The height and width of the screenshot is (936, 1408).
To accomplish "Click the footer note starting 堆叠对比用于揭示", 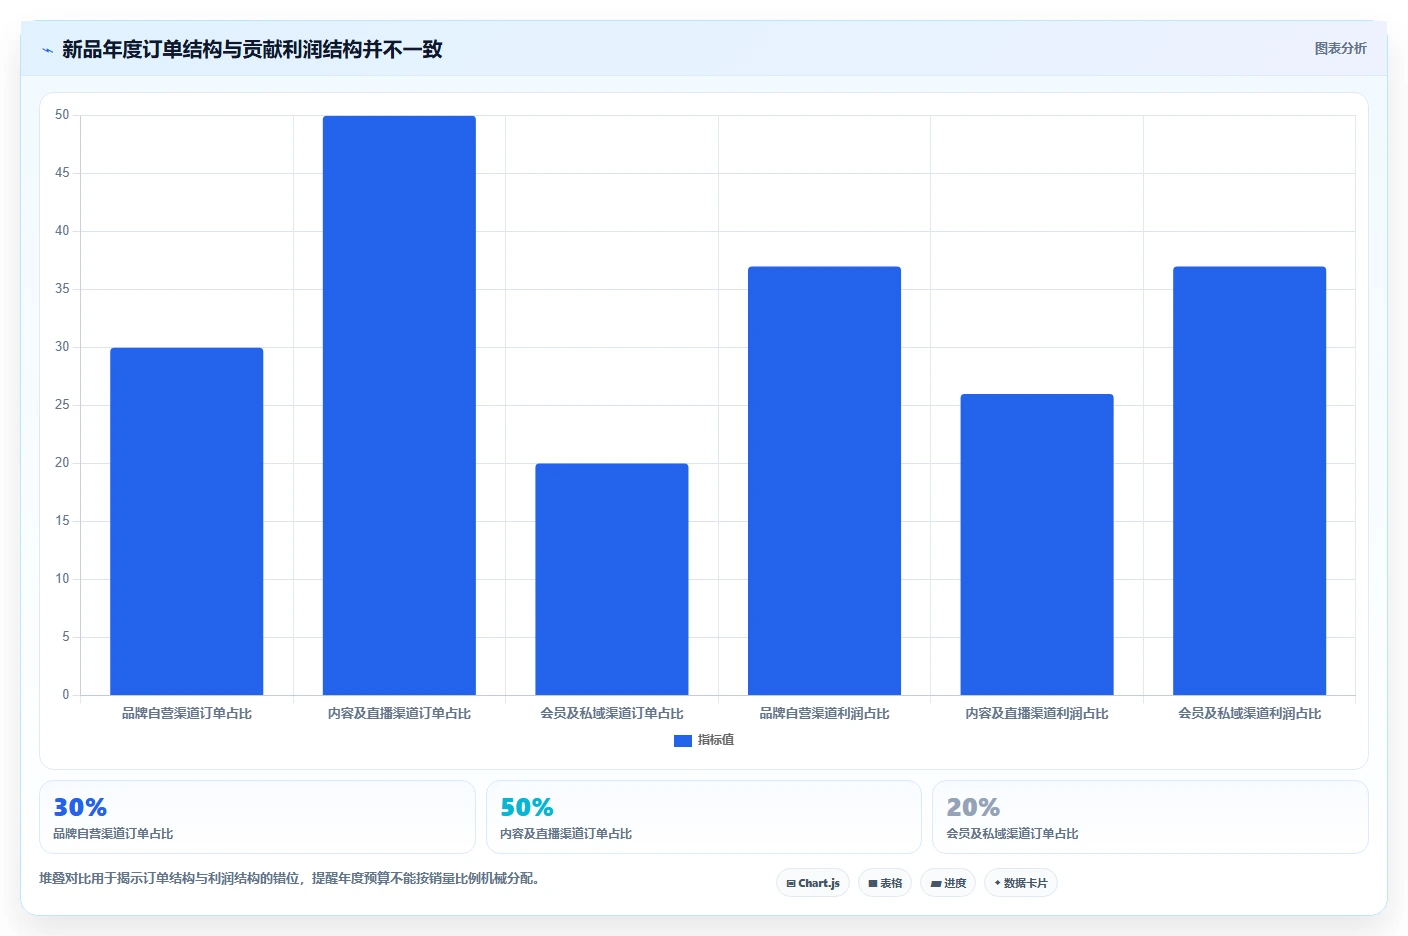I will point(289,879).
